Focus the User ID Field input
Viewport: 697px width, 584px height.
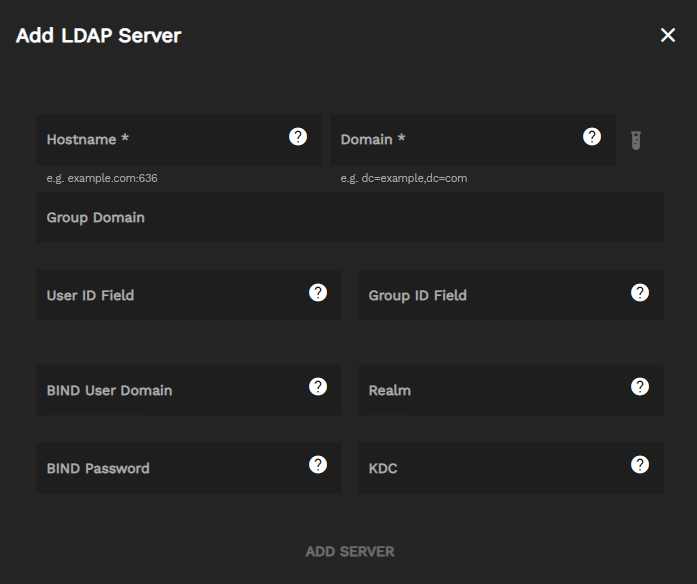[170, 296]
